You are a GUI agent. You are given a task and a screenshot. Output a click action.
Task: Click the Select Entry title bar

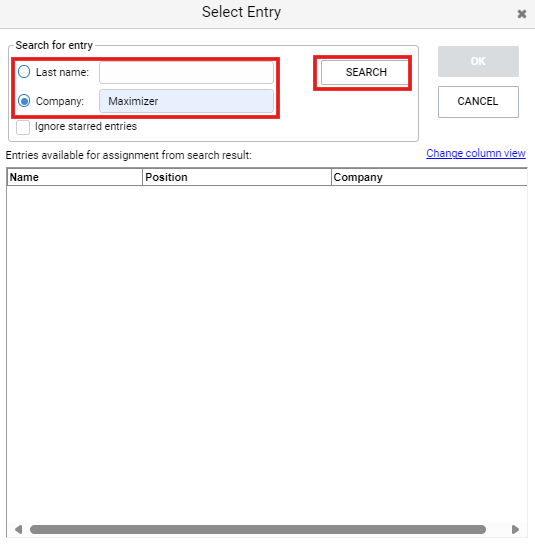coord(241,13)
